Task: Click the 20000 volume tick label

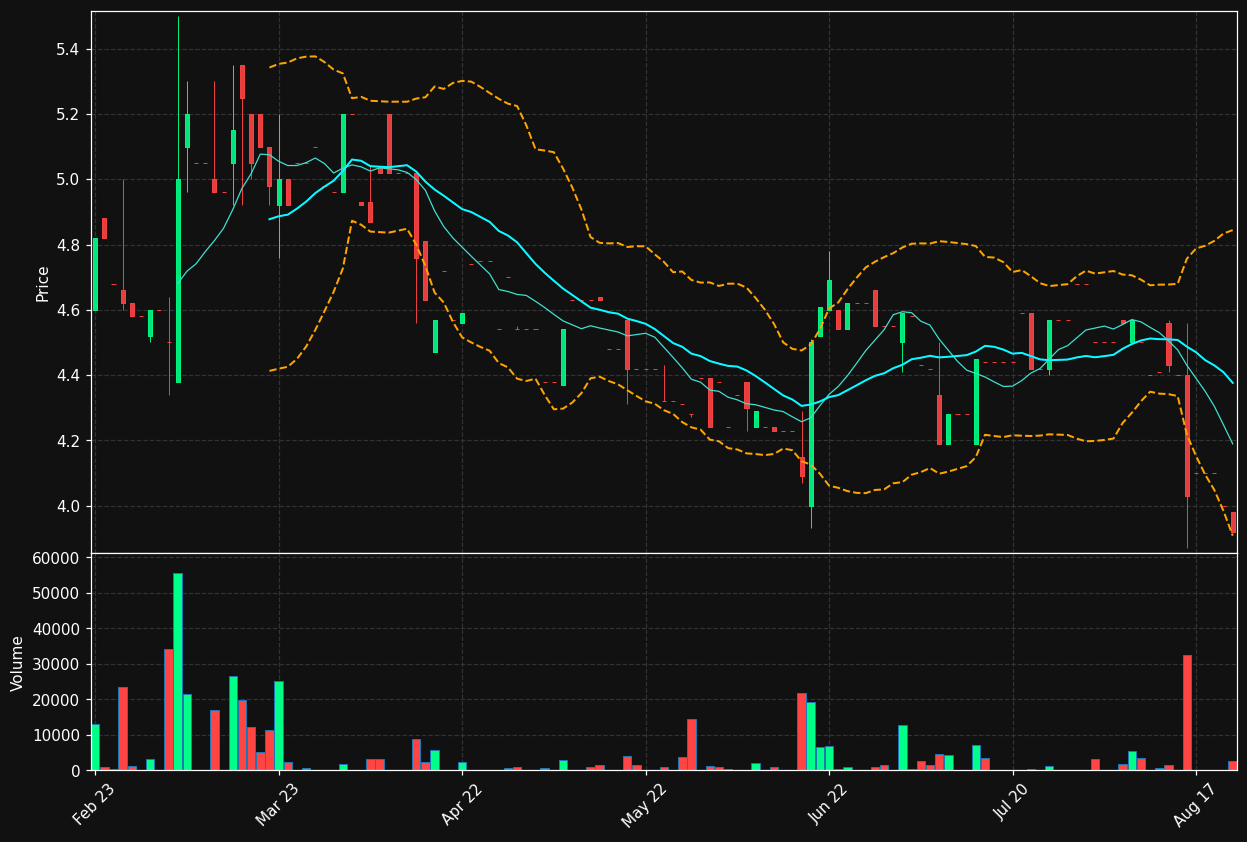Action: point(58,700)
